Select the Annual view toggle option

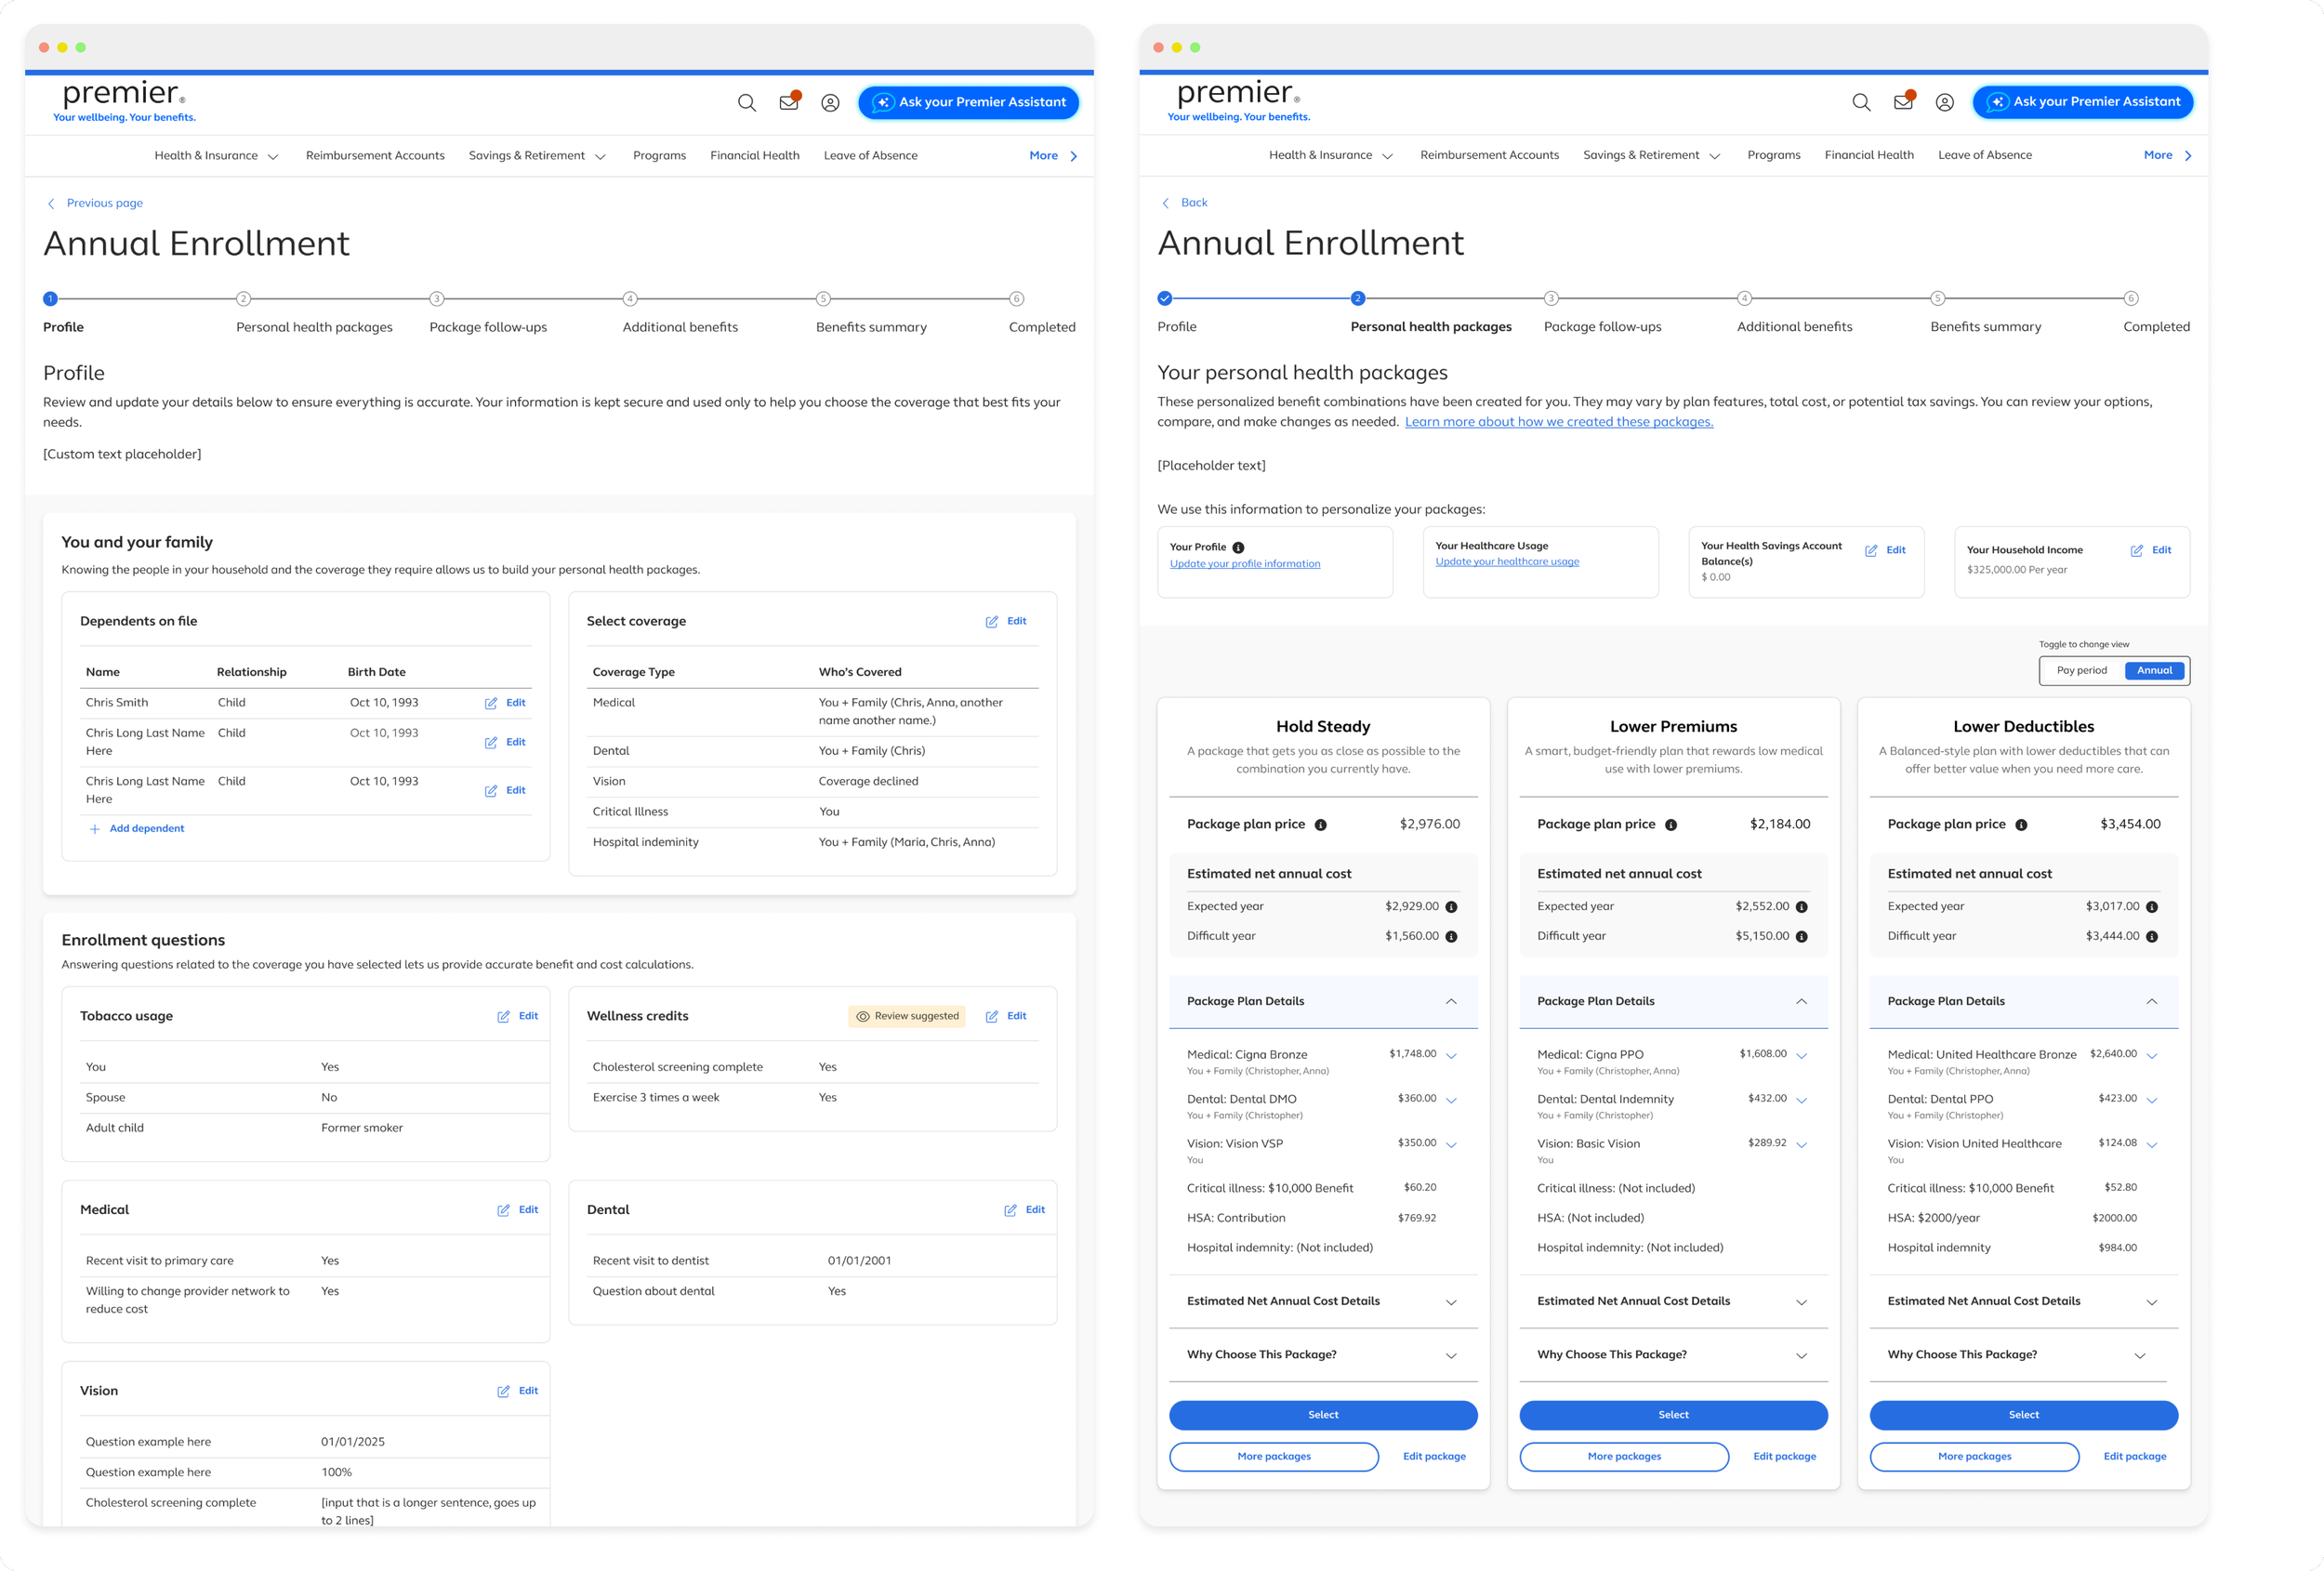(2154, 671)
